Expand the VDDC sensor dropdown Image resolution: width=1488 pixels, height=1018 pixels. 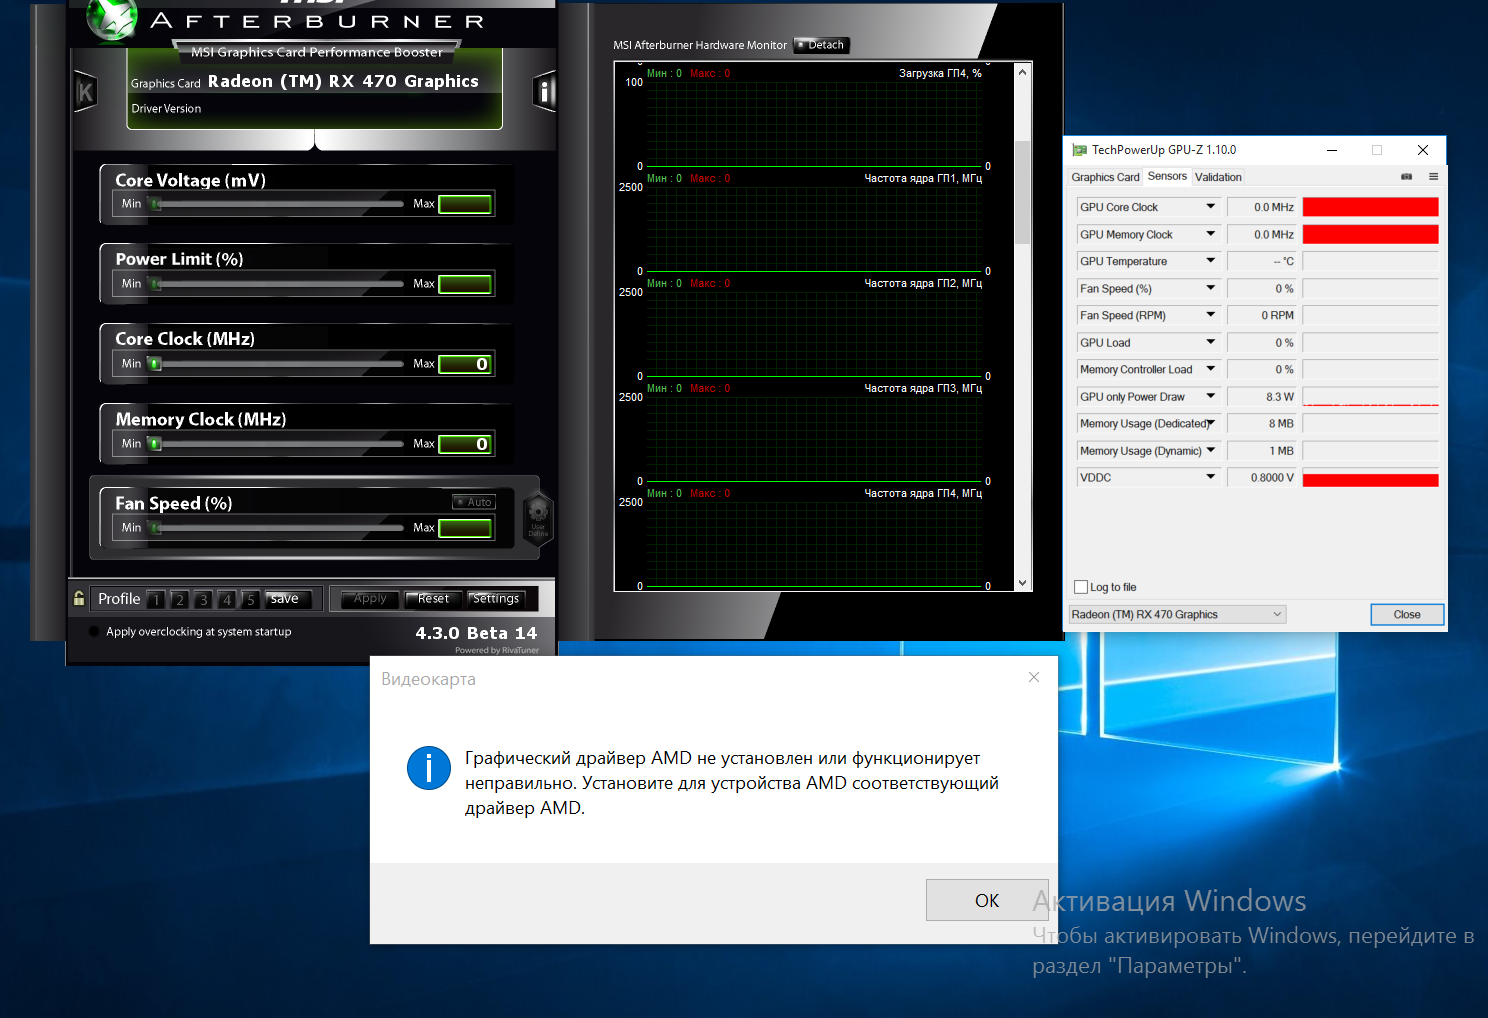coord(1211,477)
